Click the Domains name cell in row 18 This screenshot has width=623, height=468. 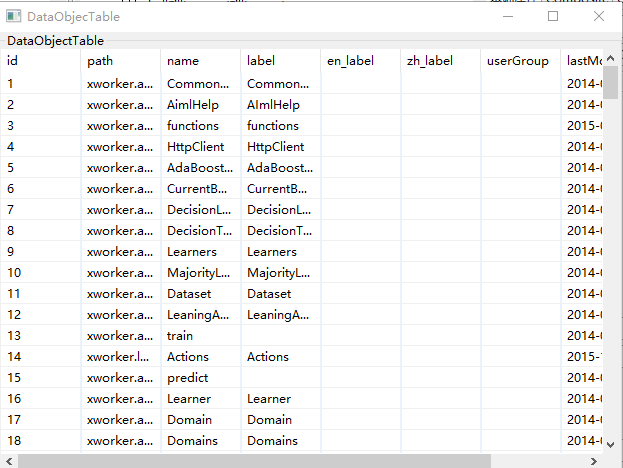coord(201,441)
